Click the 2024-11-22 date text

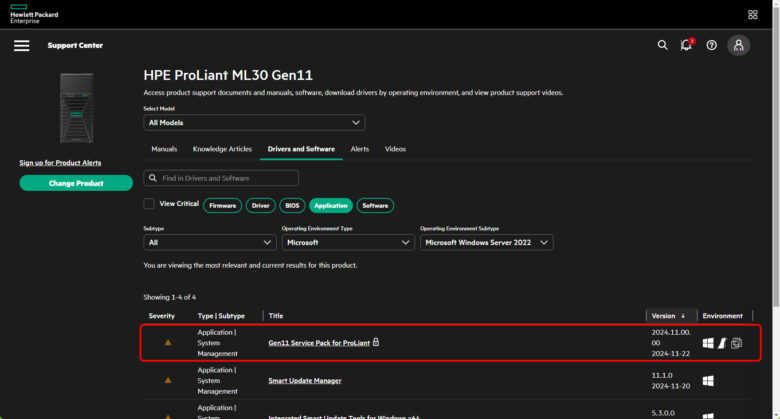[671, 354]
